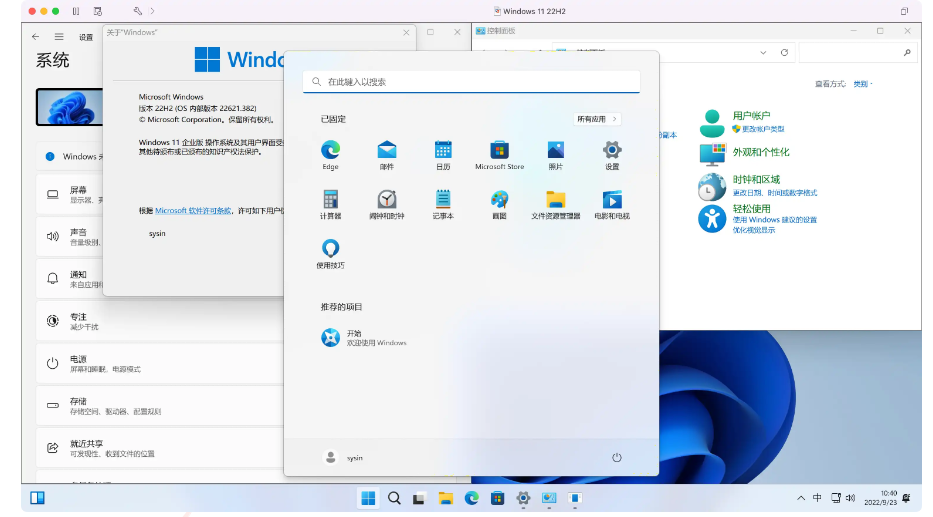
Task: Open User Accounts (用户帐户) in Control Panel
Action: [751, 115]
